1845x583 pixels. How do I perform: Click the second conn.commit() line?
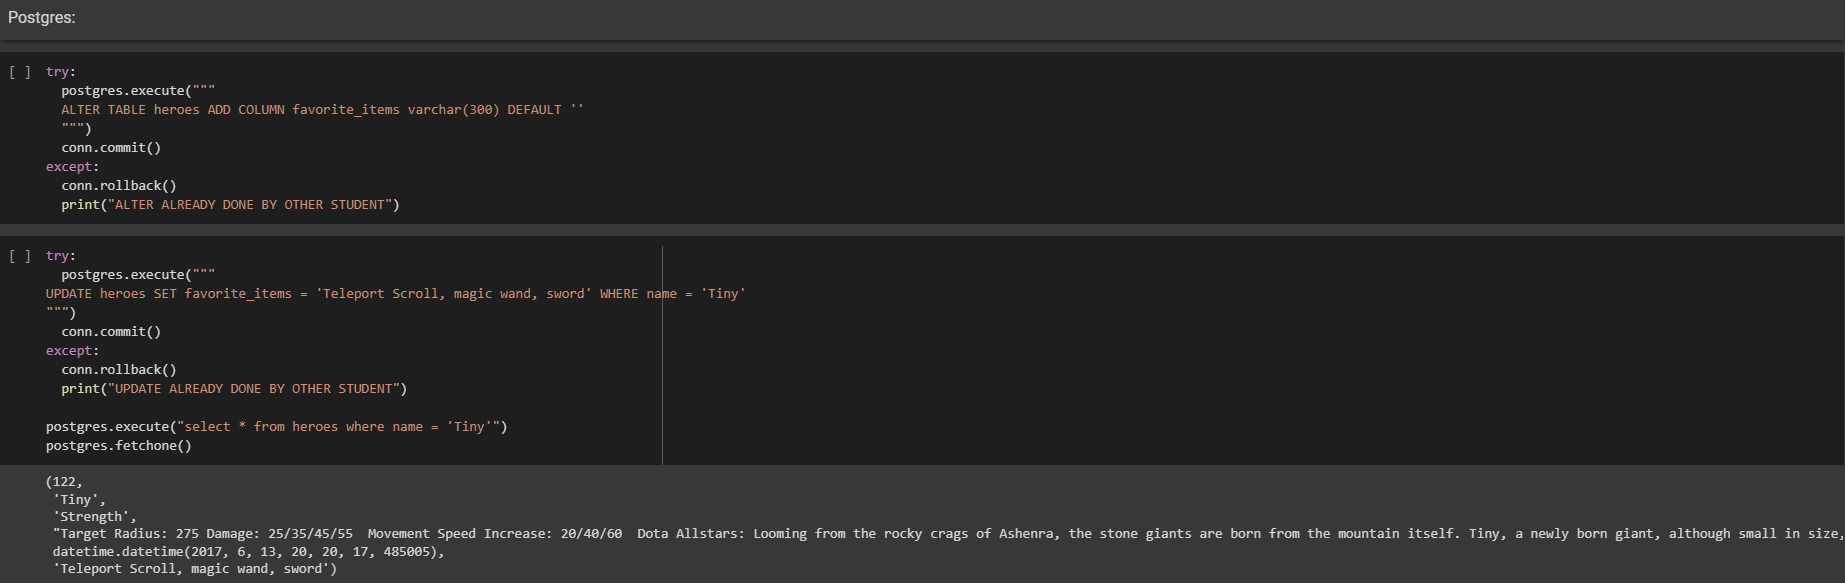tap(111, 332)
